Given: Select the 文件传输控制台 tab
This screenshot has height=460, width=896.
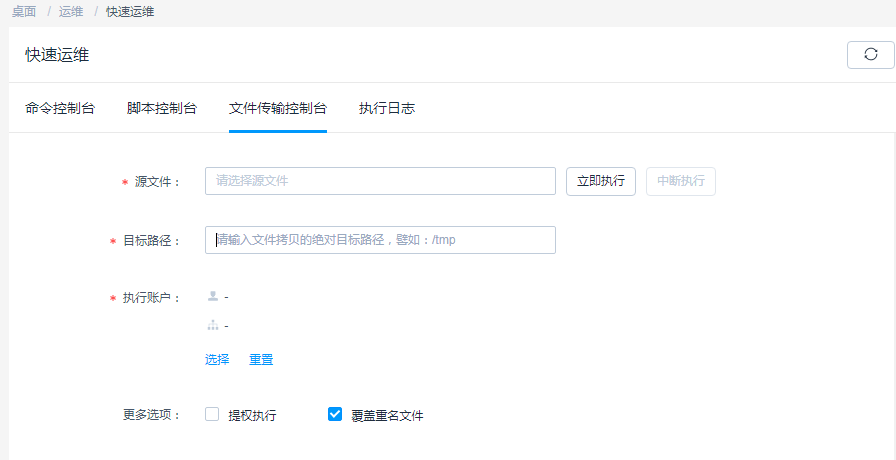Looking at the screenshot, I should [x=278, y=109].
